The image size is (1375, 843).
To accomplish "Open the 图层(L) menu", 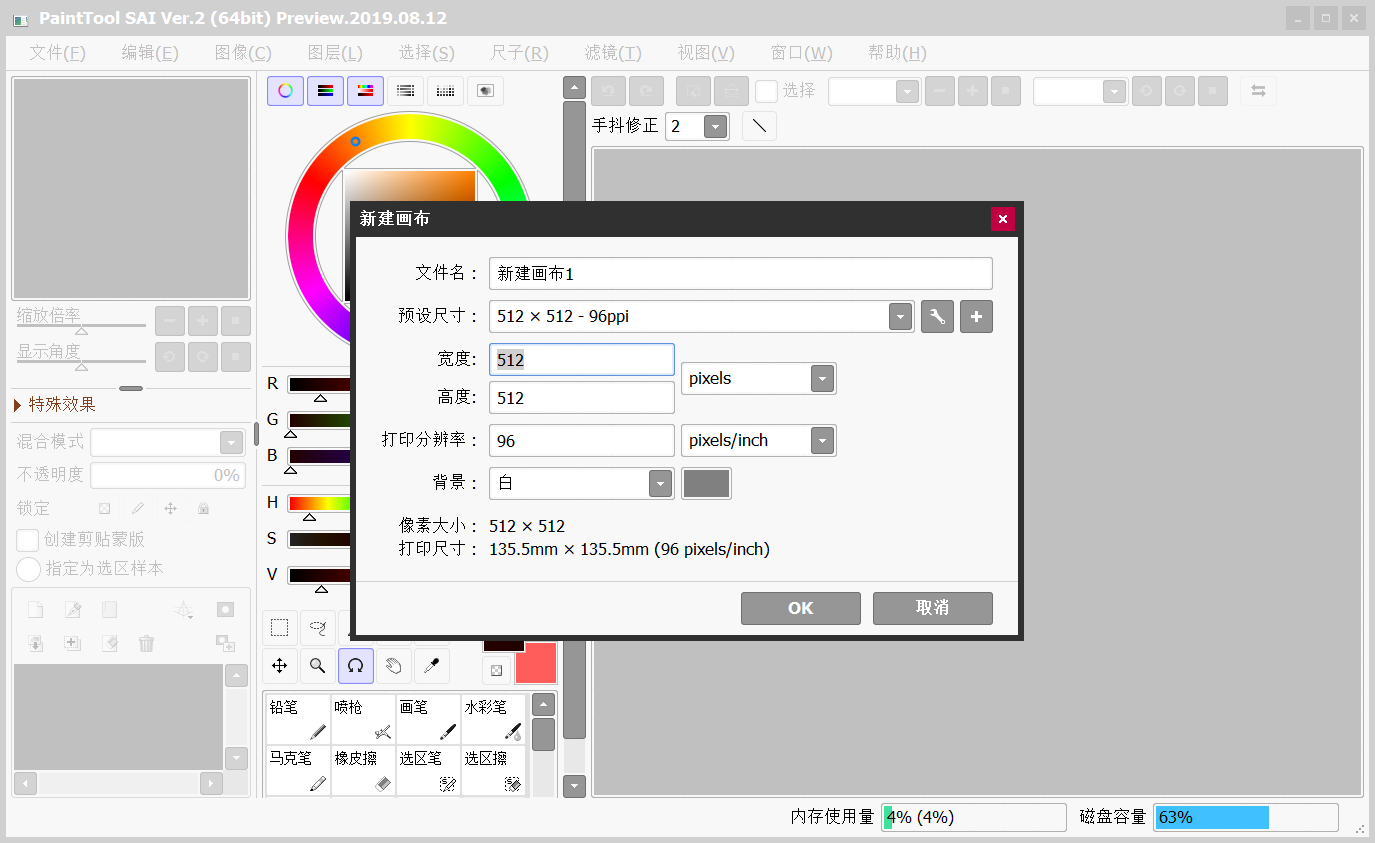I will [335, 53].
